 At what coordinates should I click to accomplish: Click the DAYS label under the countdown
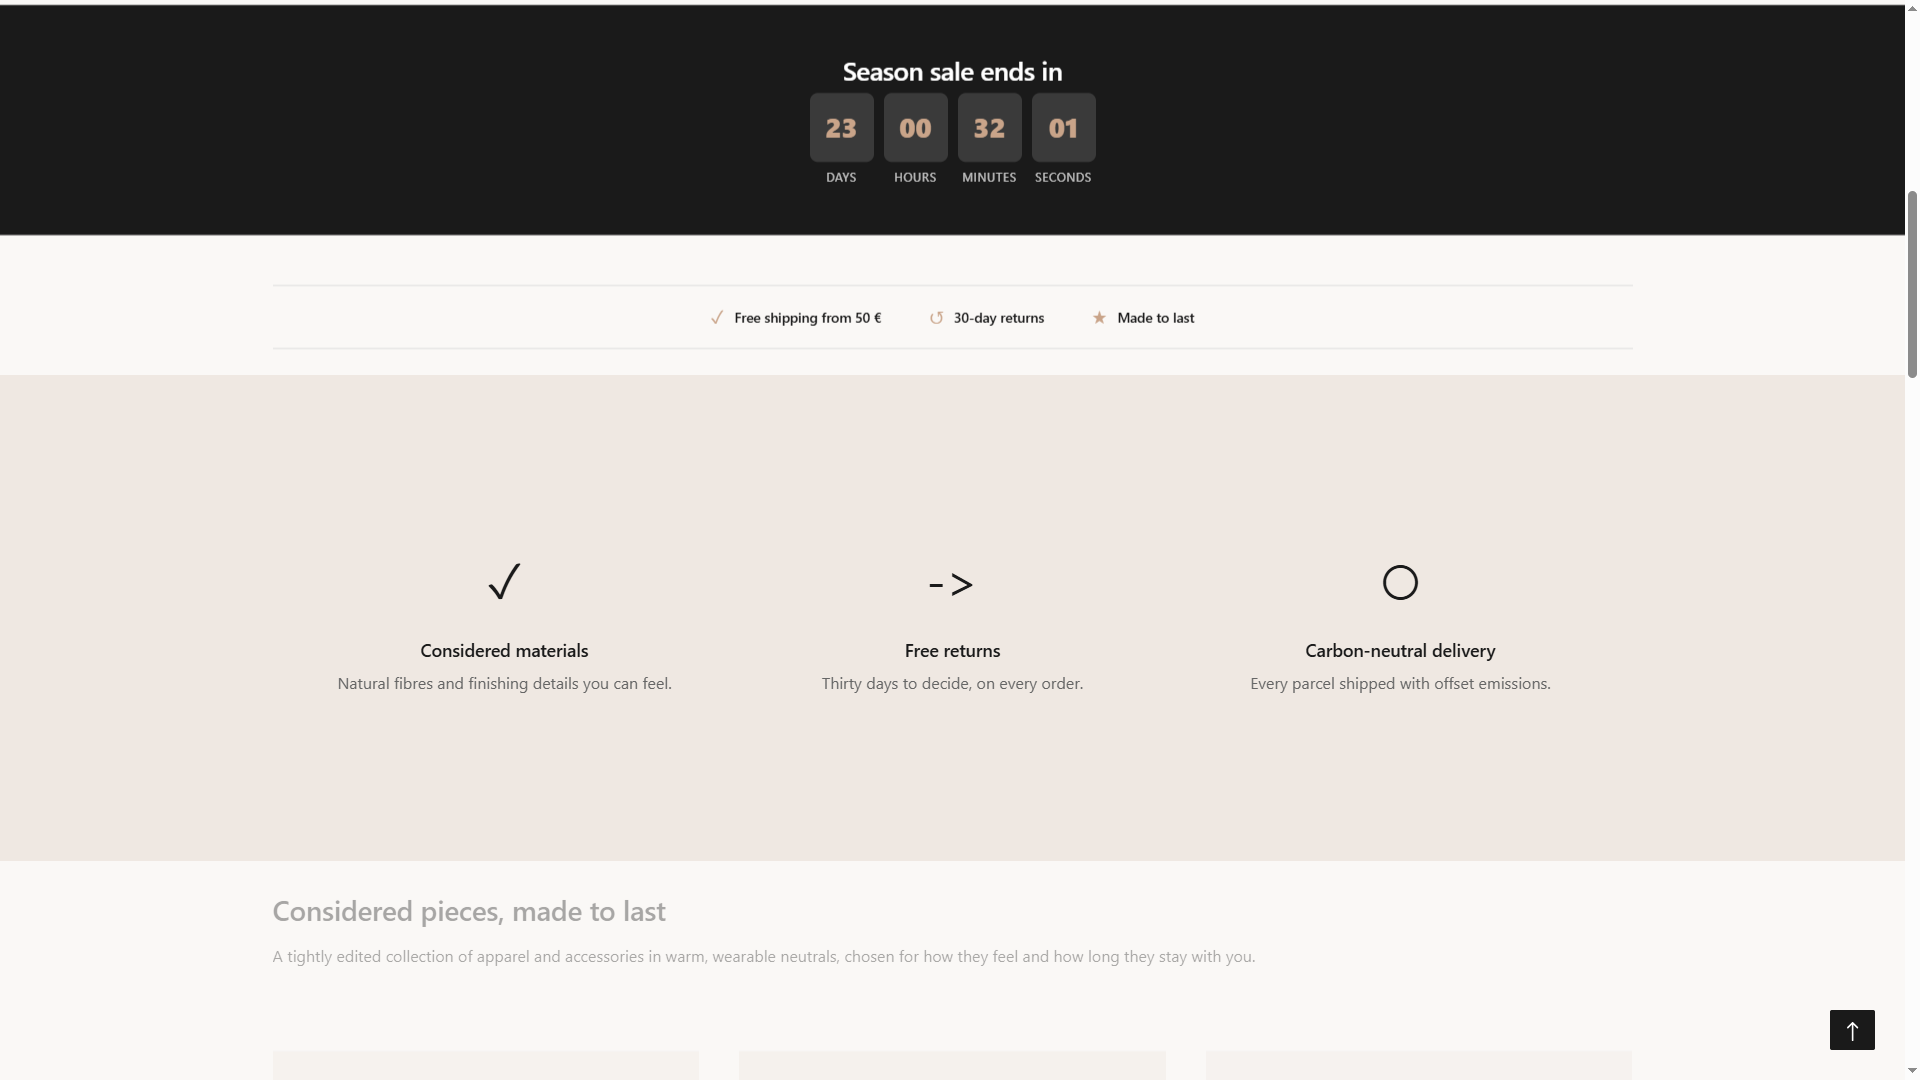point(841,177)
